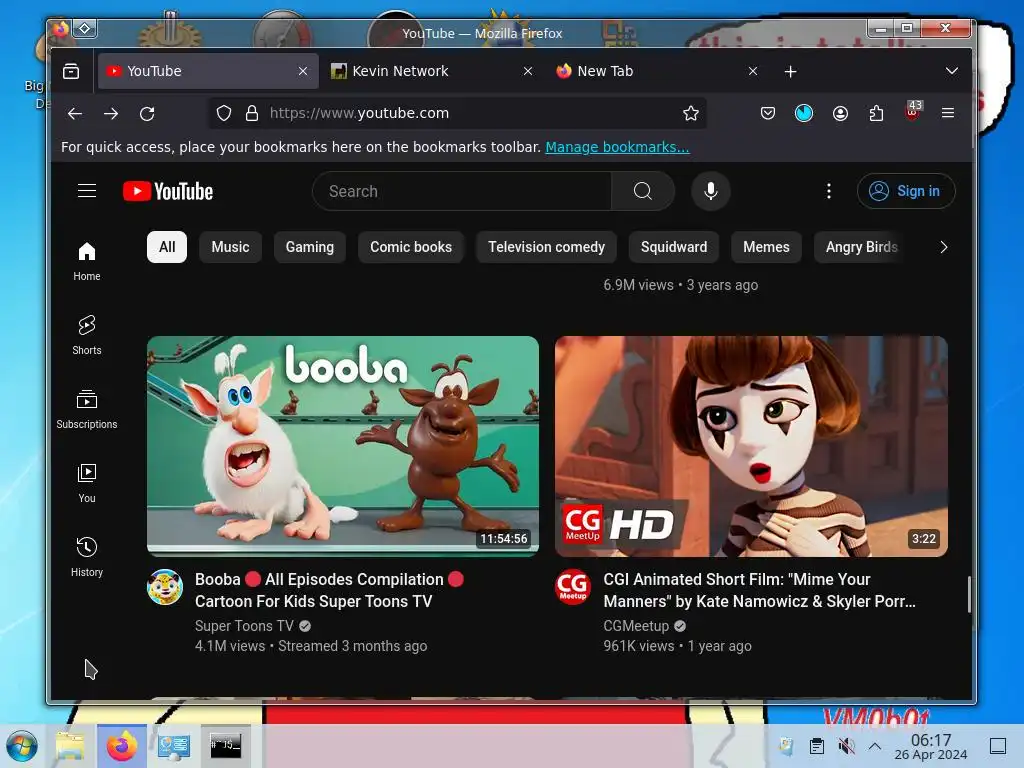This screenshot has height=768, width=1024.
Task: Reload the current page
Action: tap(147, 114)
